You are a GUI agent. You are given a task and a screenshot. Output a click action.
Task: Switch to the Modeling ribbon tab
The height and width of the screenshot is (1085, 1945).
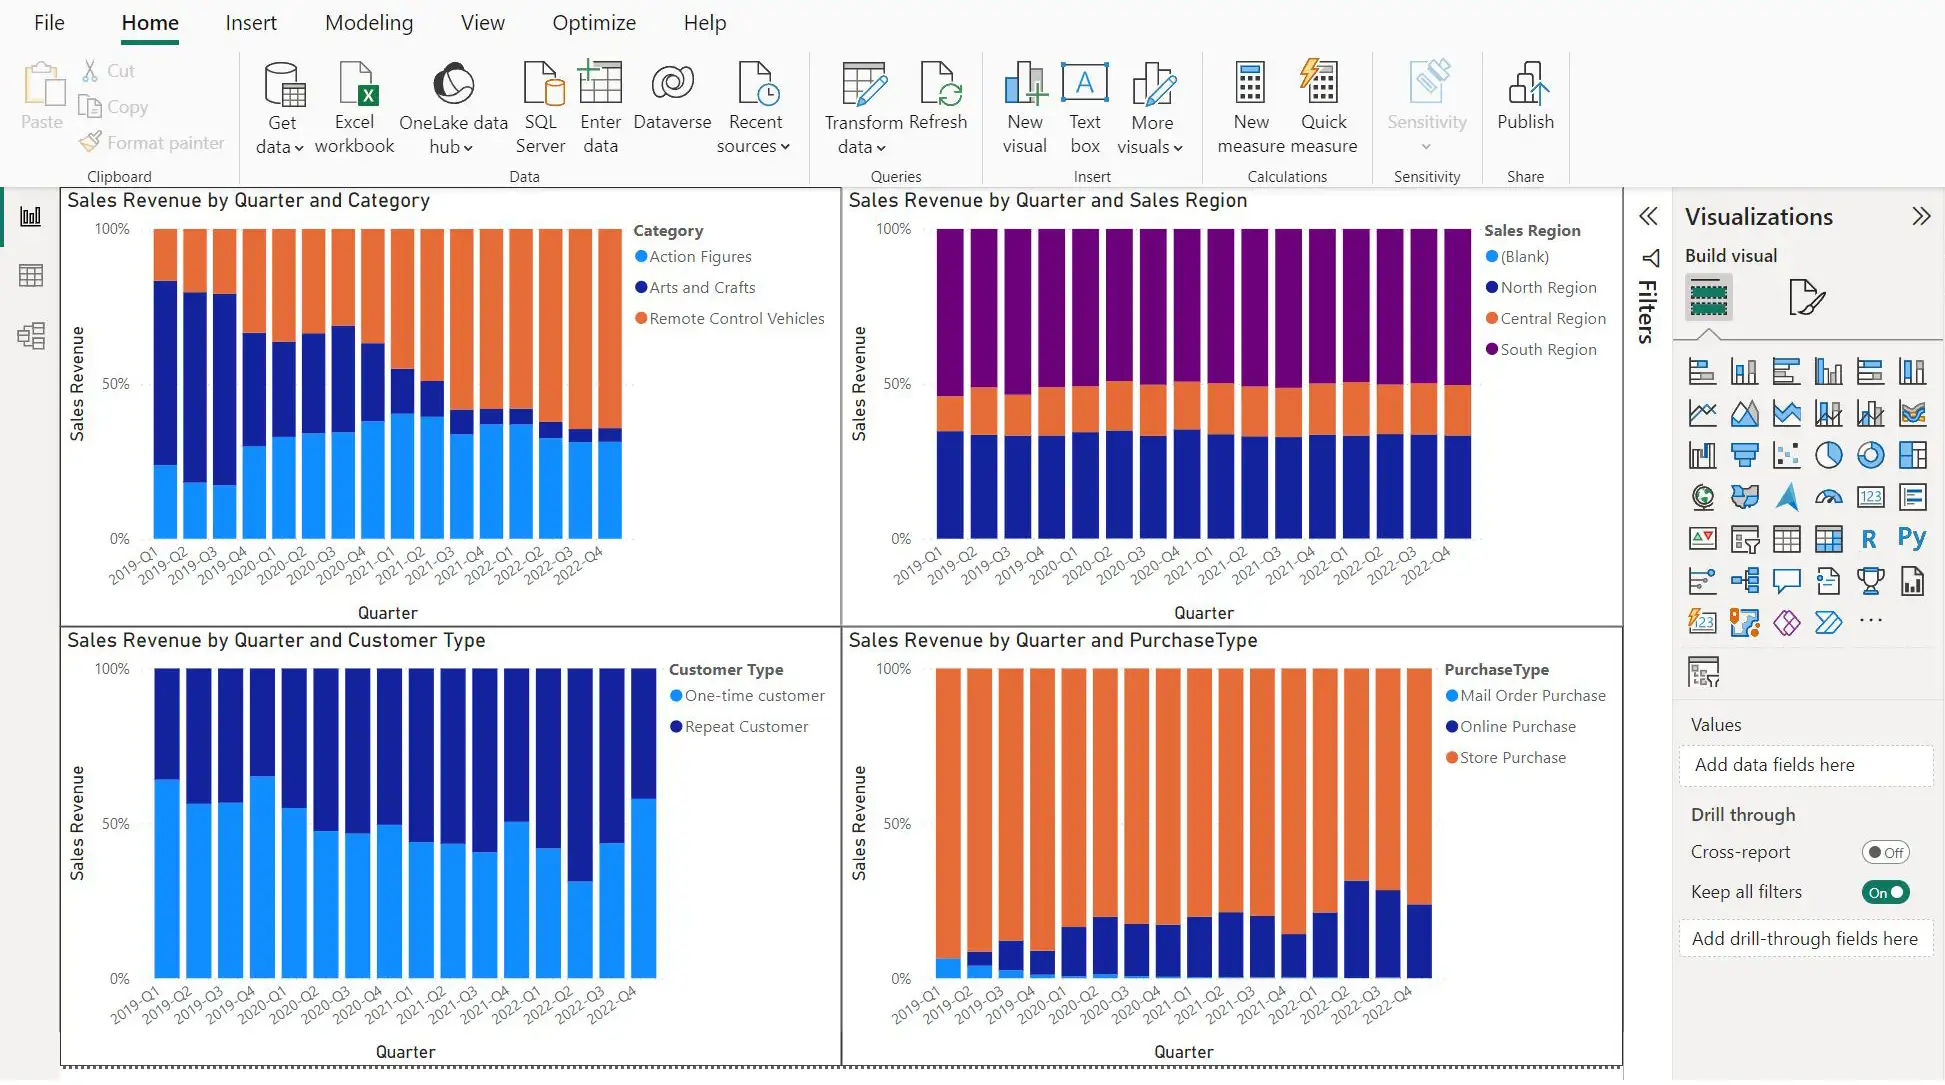click(x=368, y=23)
